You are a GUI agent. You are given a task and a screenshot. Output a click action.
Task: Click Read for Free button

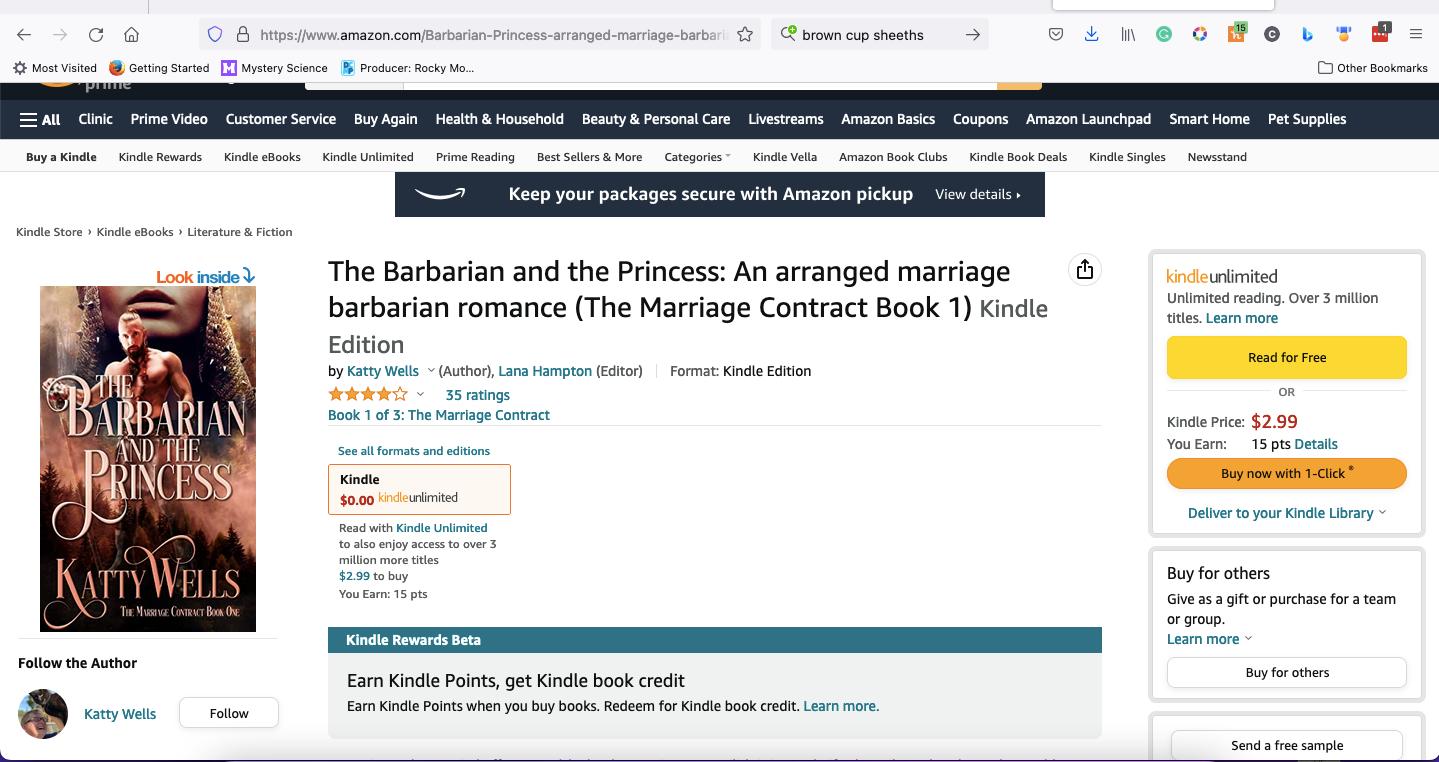[1287, 357]
